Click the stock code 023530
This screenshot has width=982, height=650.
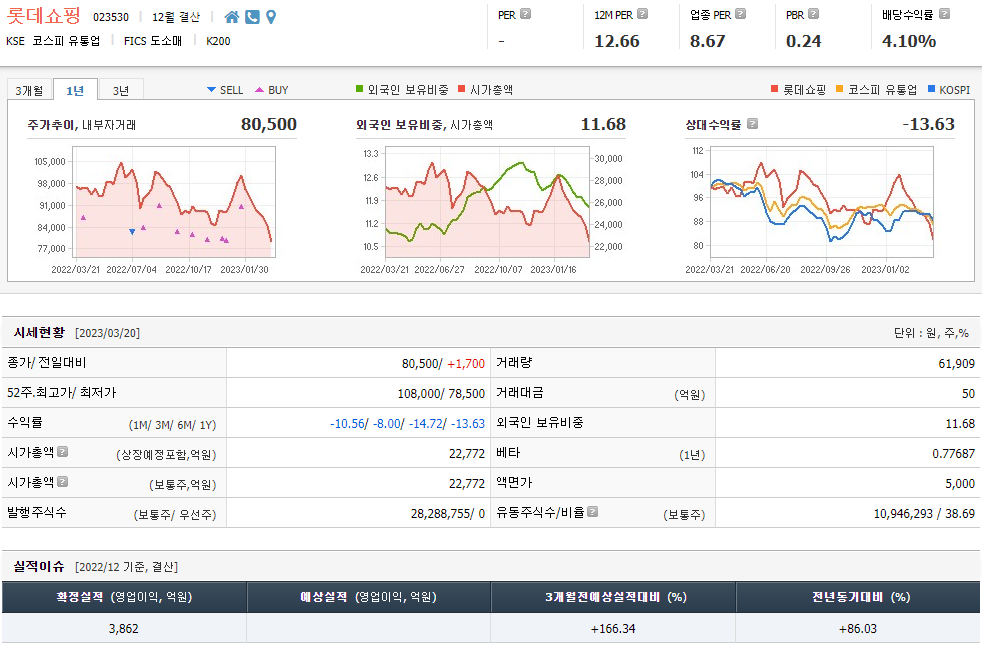111,18
